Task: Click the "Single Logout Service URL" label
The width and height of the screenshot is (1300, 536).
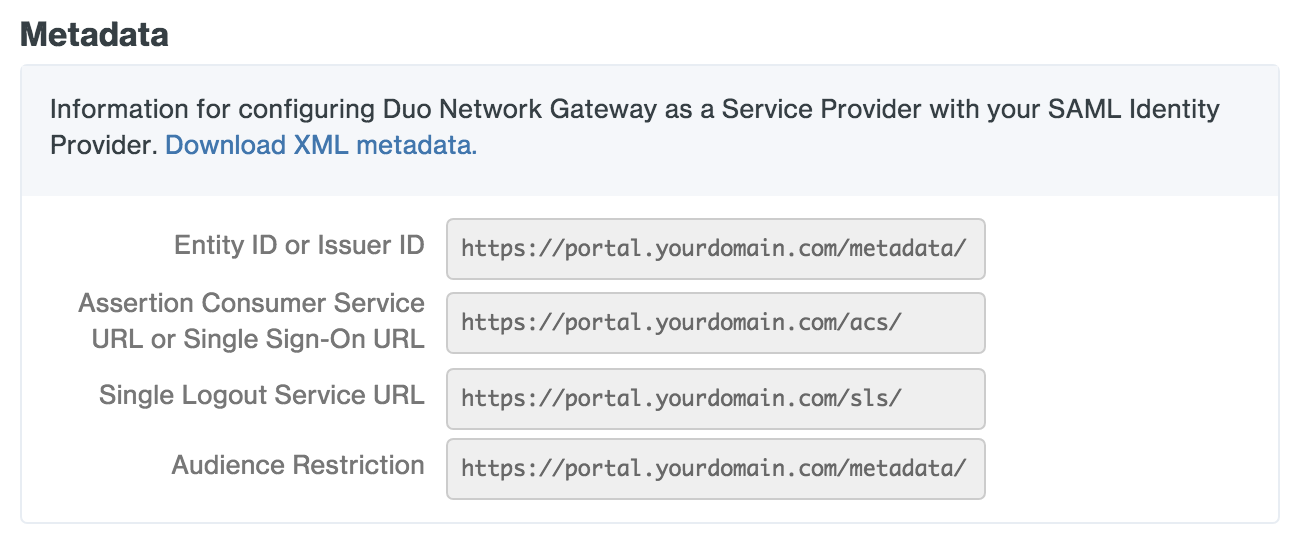Action: (261, 394)
